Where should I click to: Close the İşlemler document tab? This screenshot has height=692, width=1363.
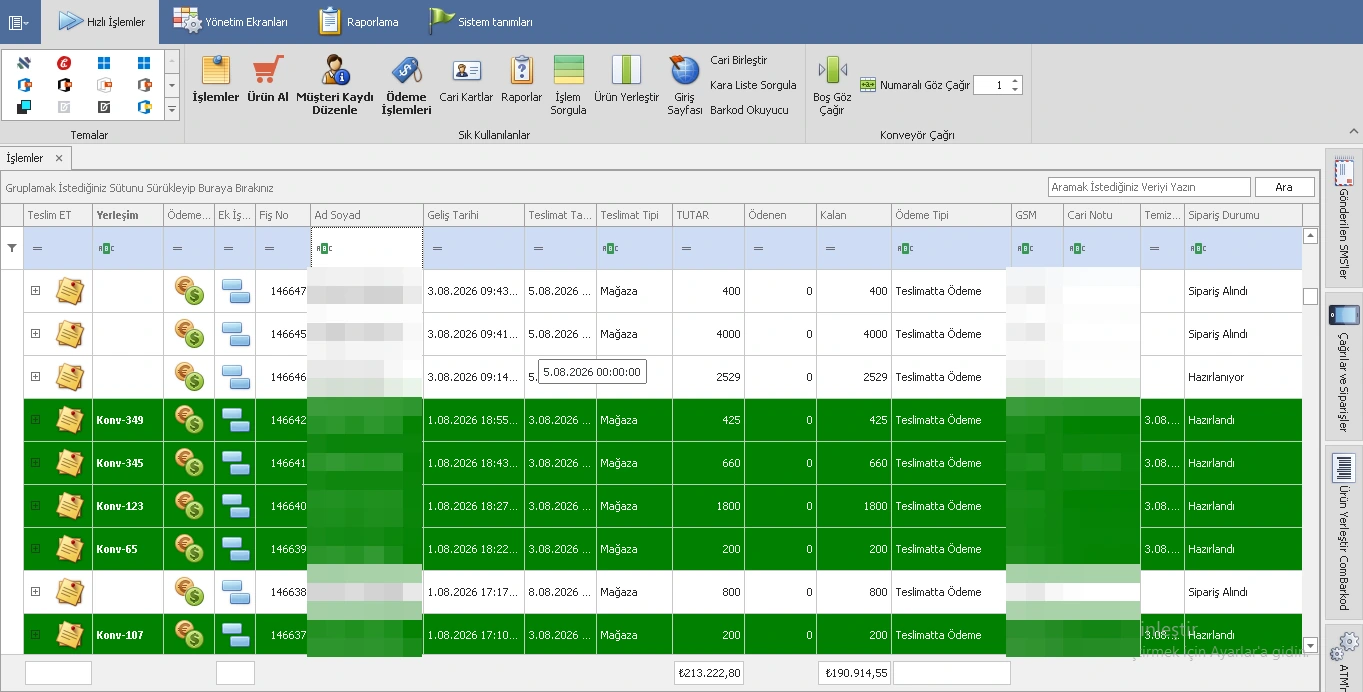click(59, 158)
